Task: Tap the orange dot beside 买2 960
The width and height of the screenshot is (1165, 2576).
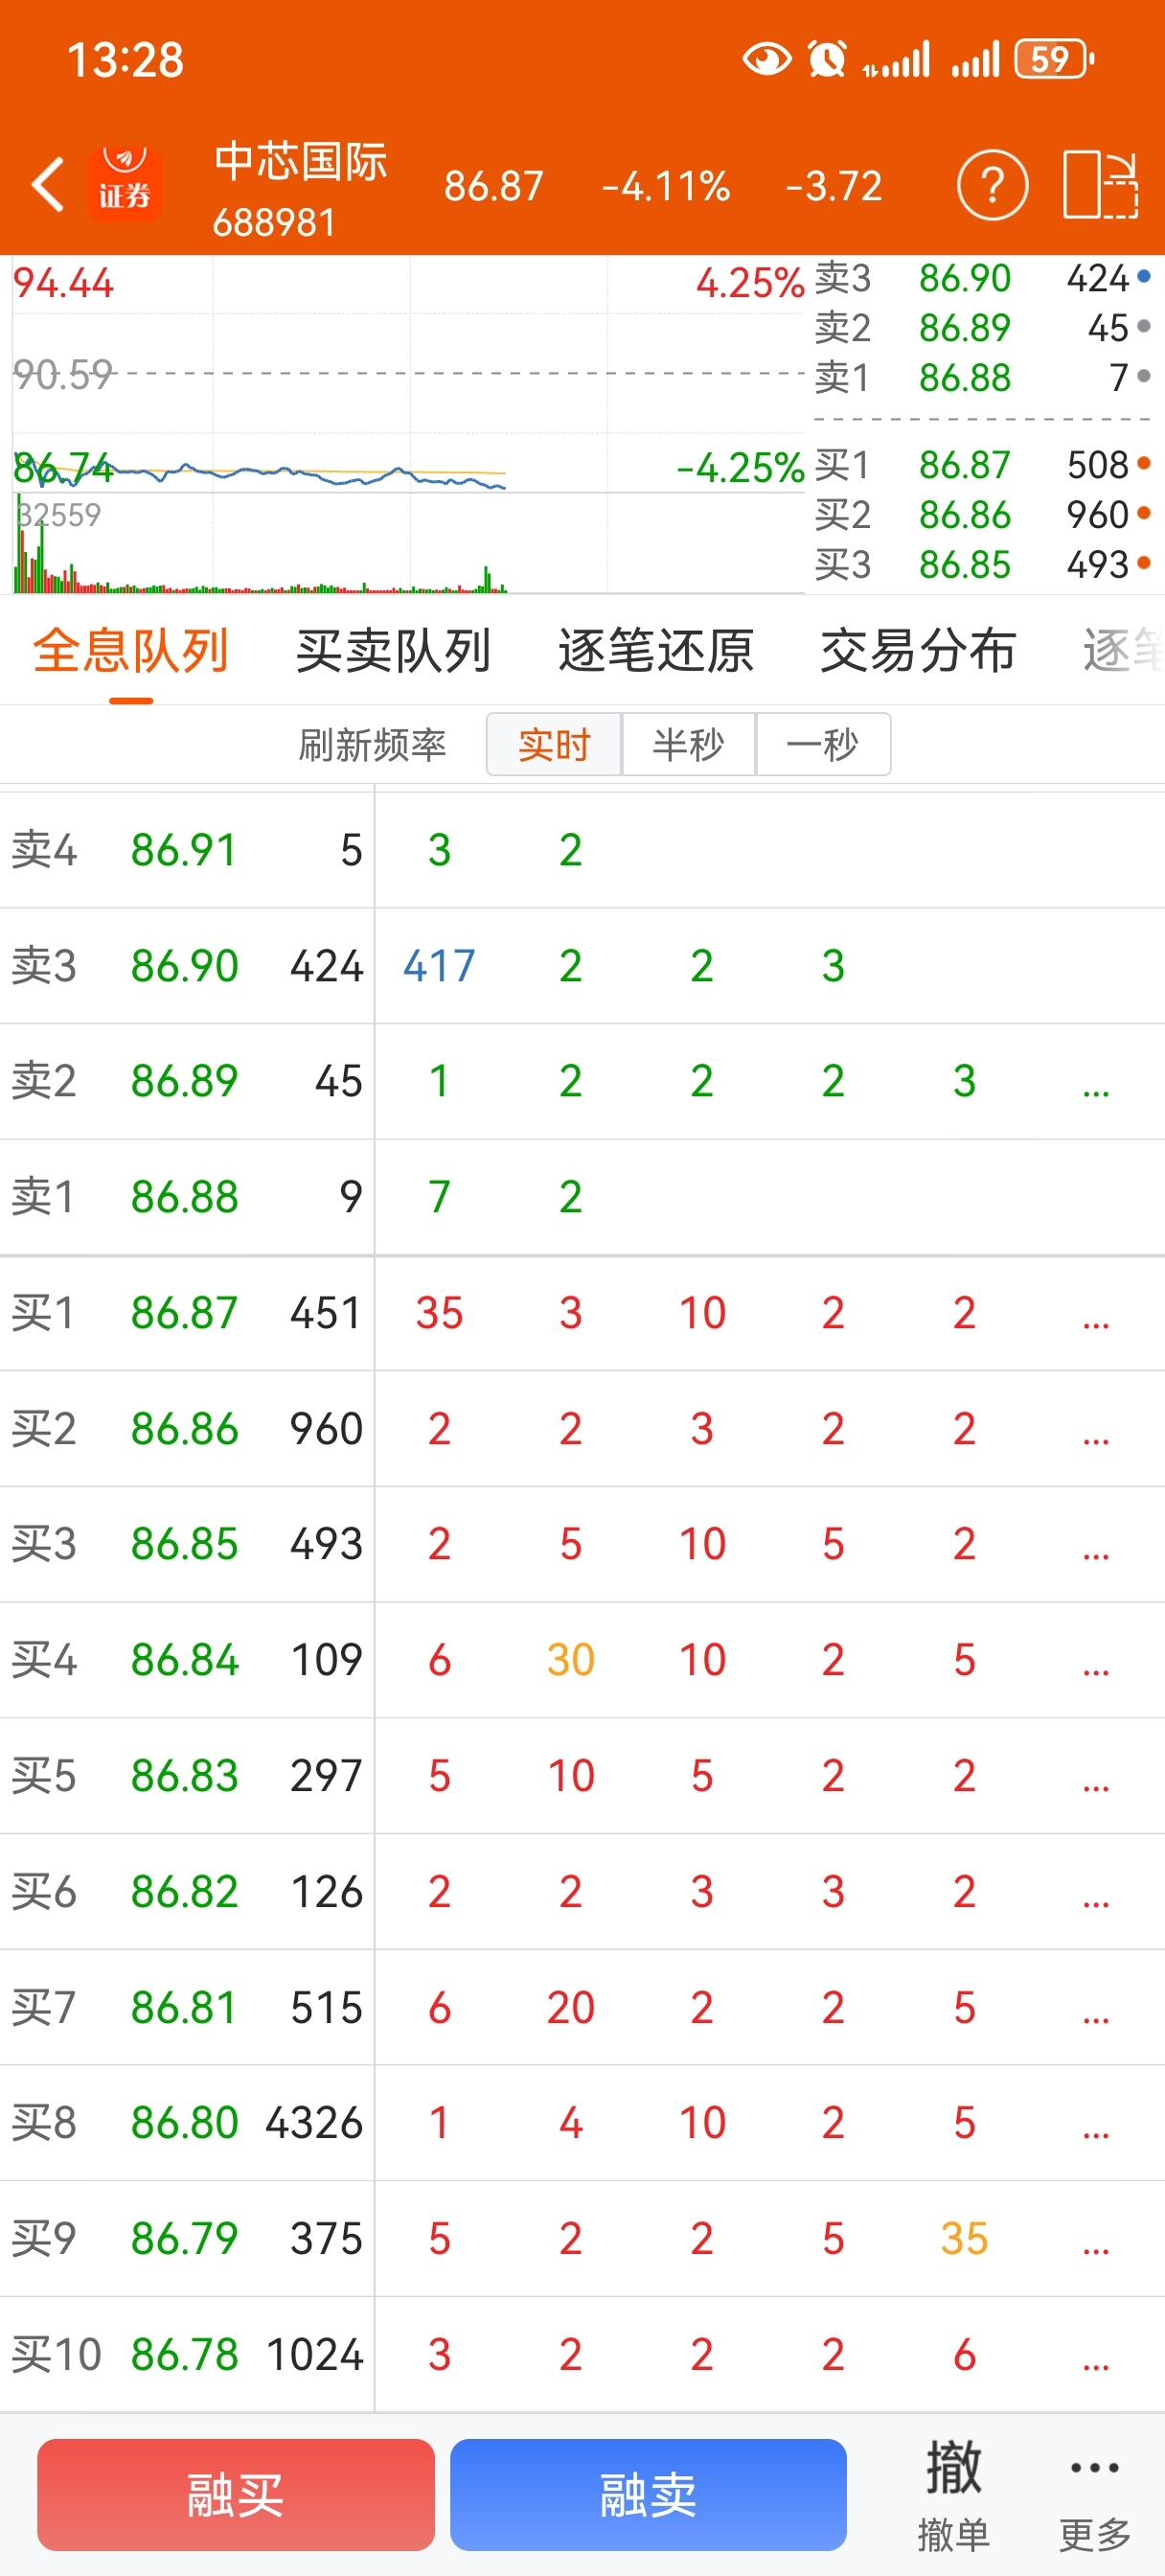Action: 1144,513
